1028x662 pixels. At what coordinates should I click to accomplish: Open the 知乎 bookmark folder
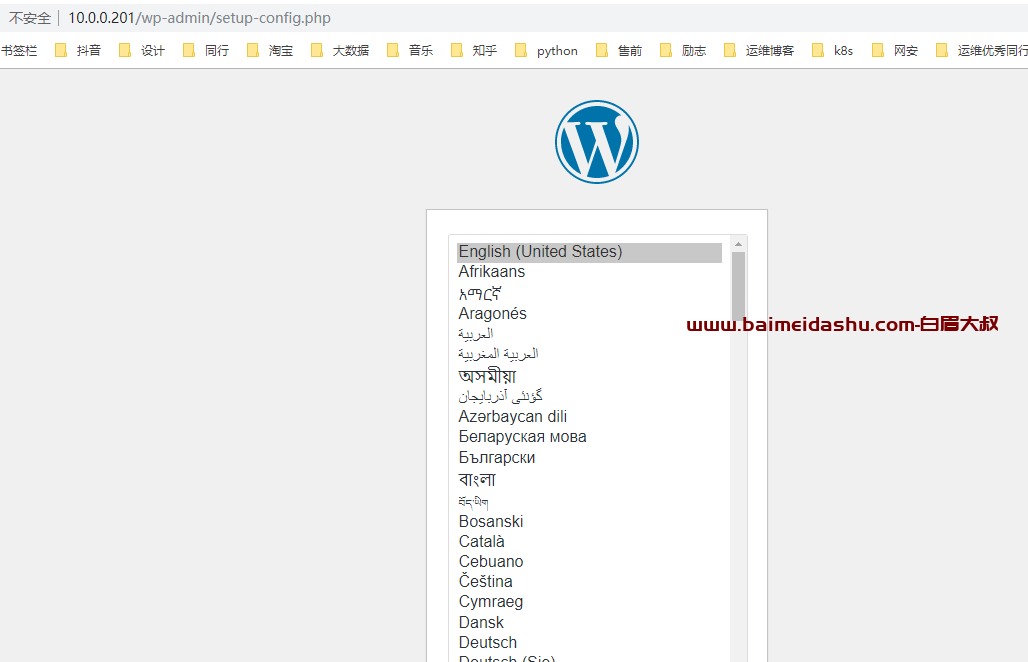[x=473, y=50]
